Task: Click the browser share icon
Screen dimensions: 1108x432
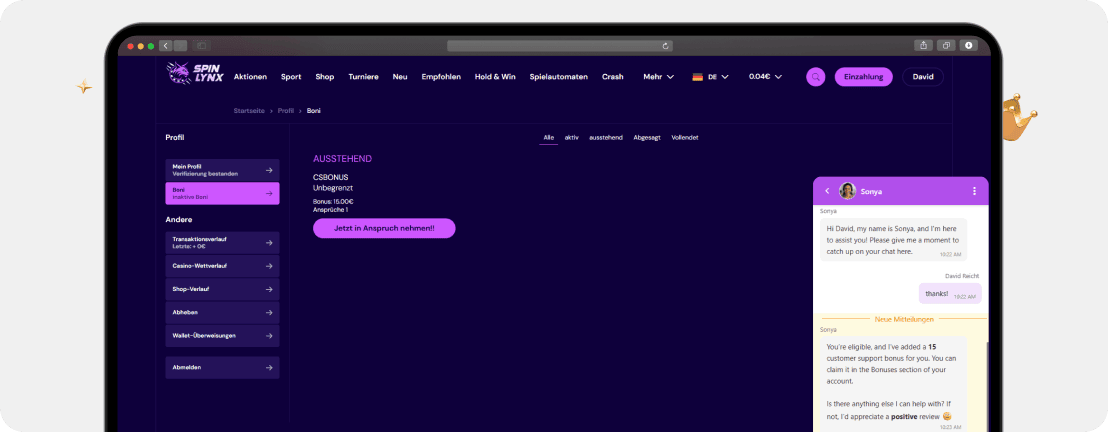Action: click(924, 45)
